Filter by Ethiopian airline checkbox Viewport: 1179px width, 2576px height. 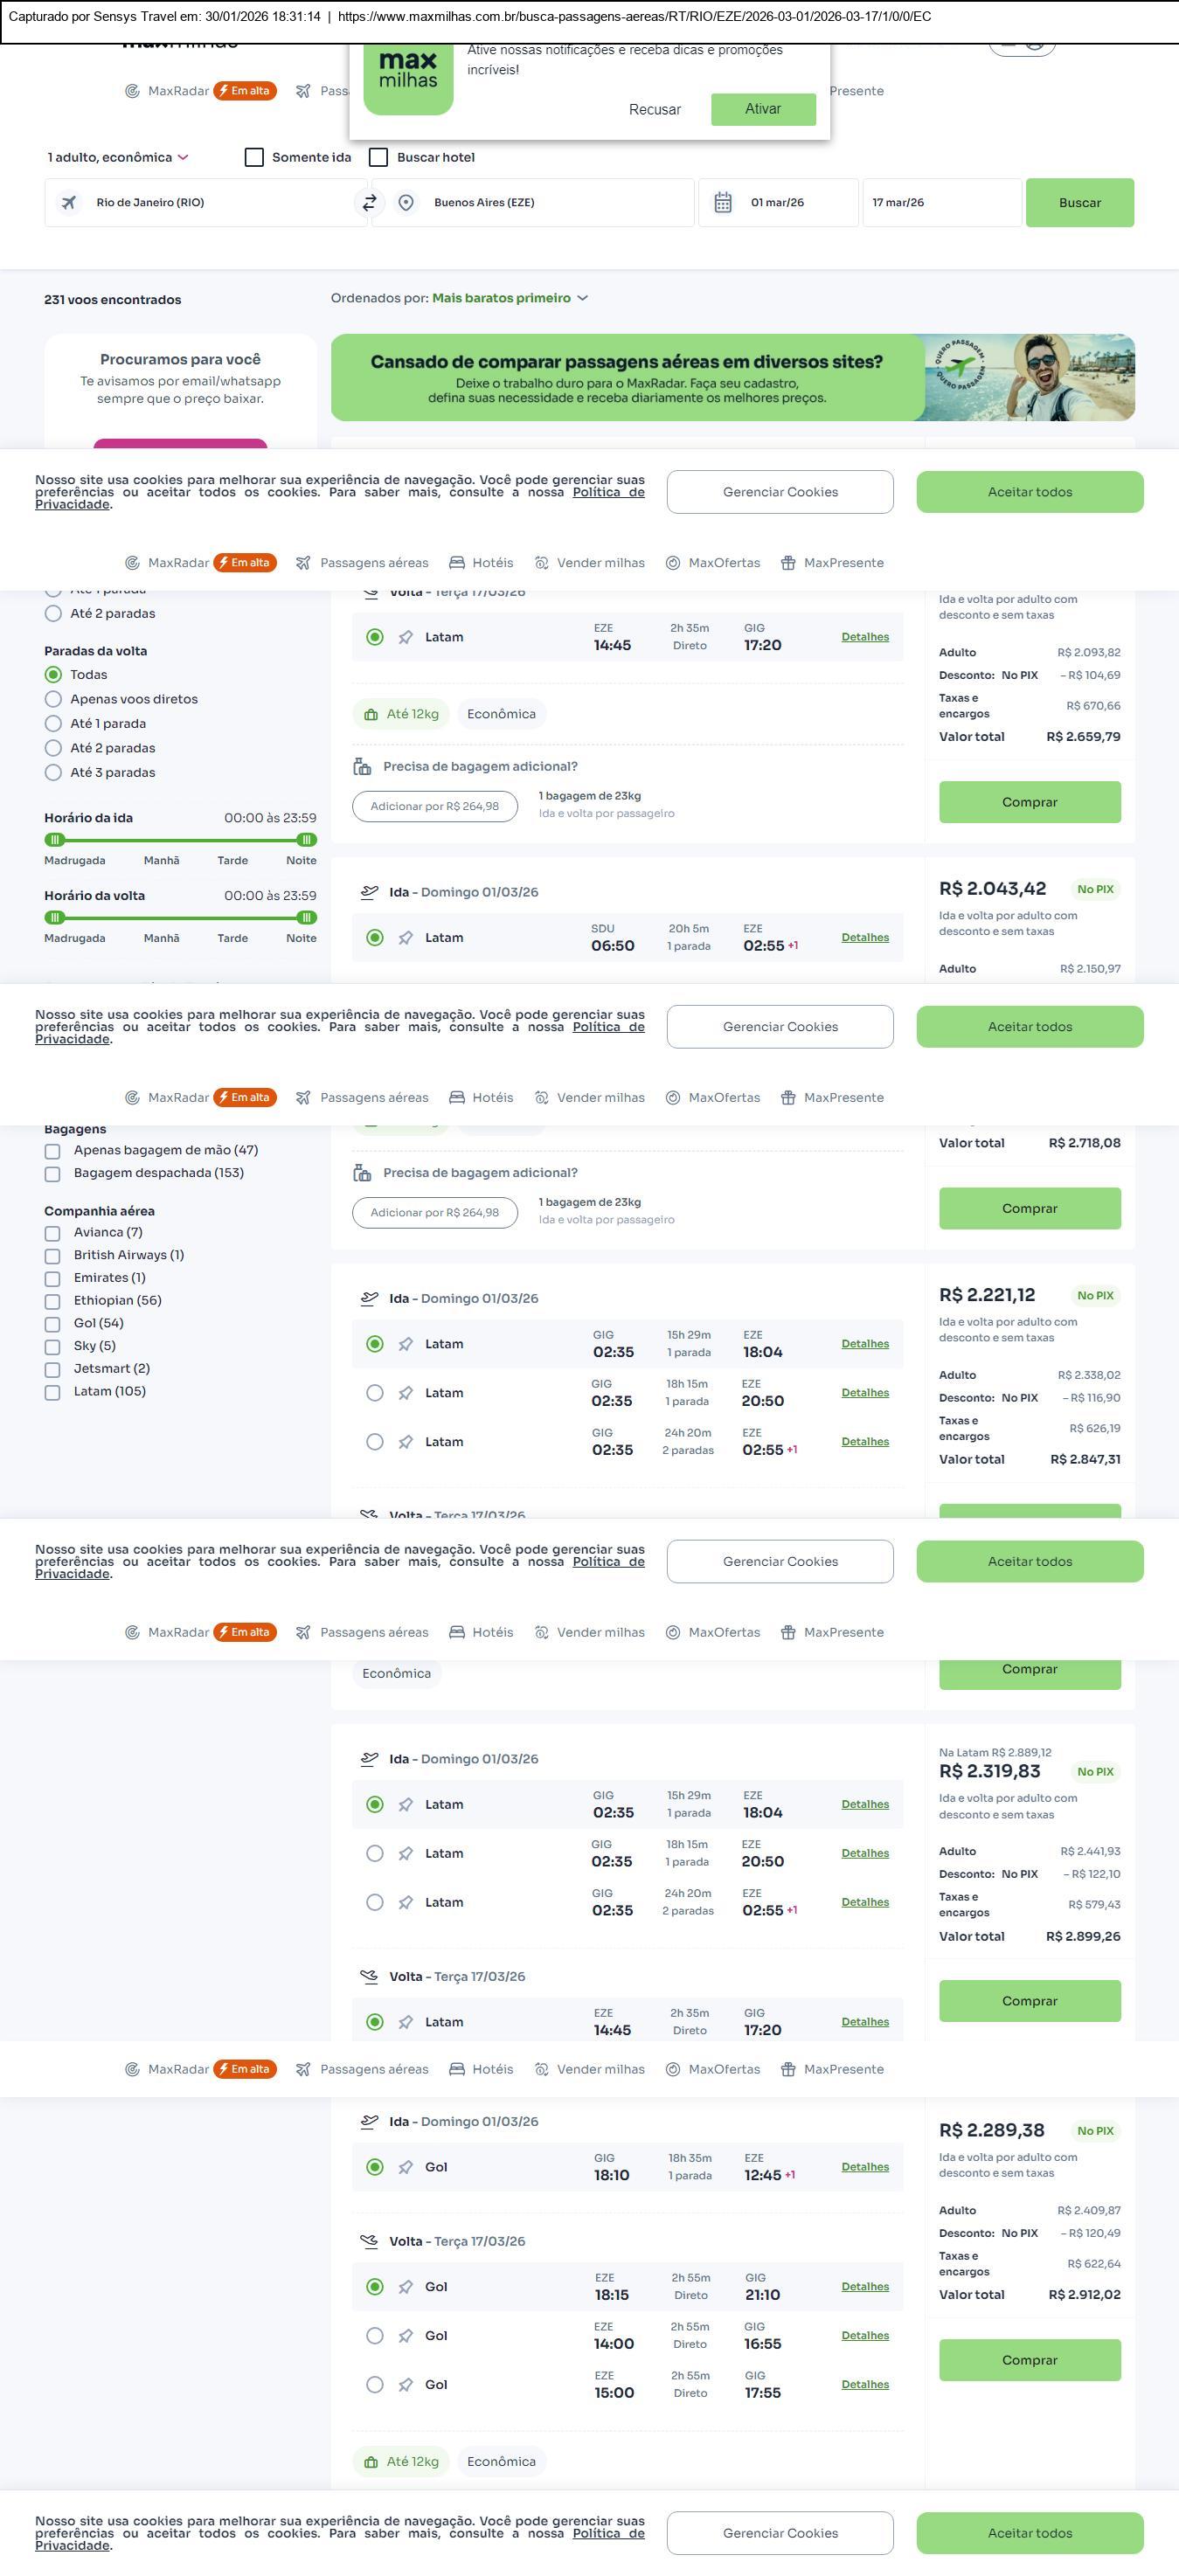53,1301
